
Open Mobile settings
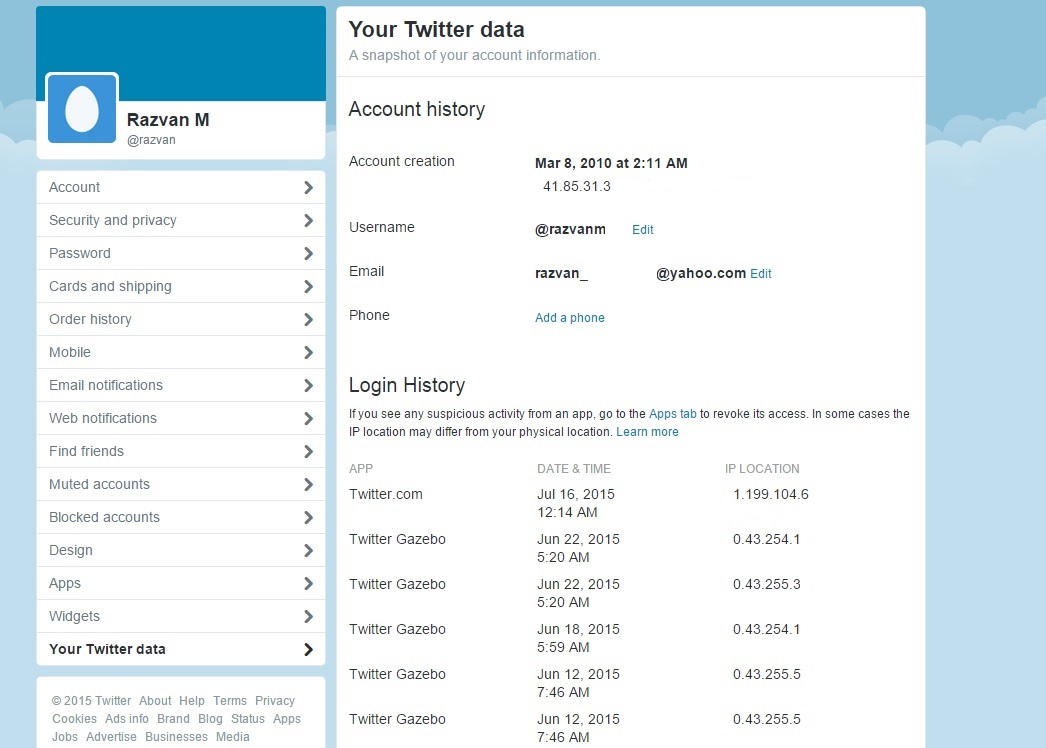pos(69,352)
